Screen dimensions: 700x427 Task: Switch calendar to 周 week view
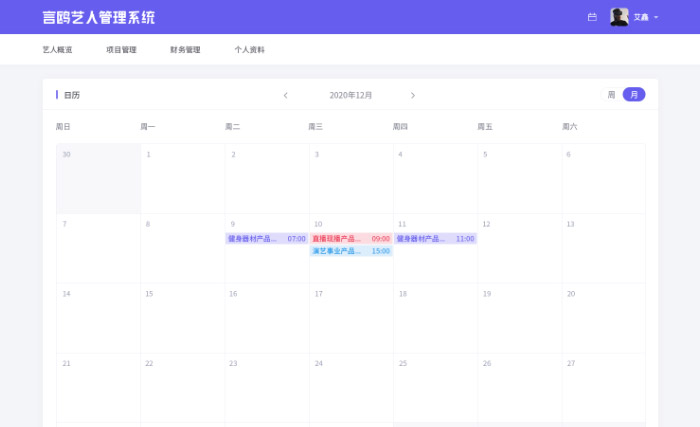pos(611,95)
